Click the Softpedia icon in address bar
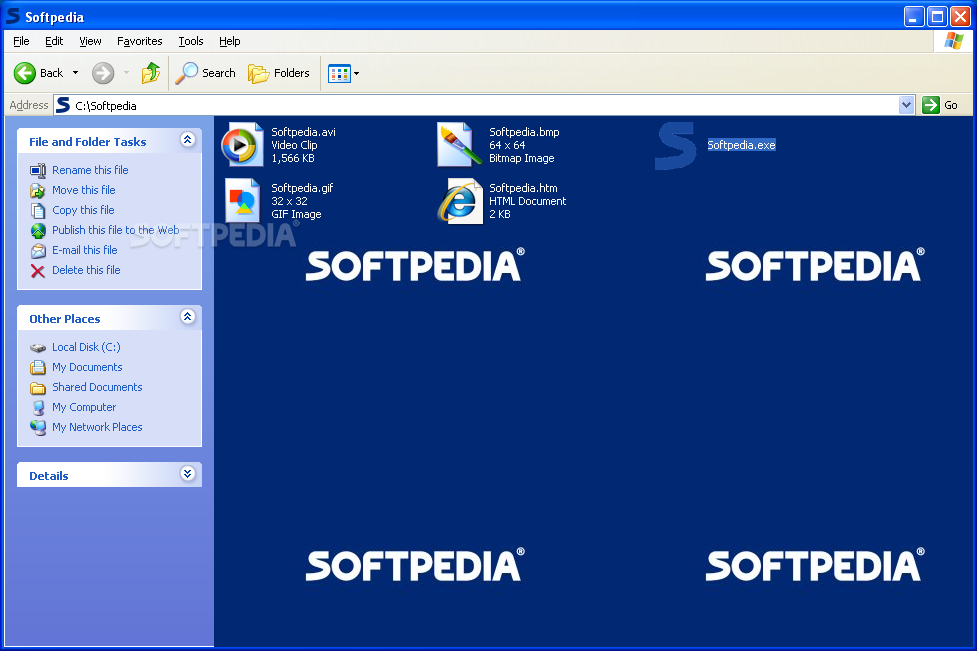 point(63,105)
